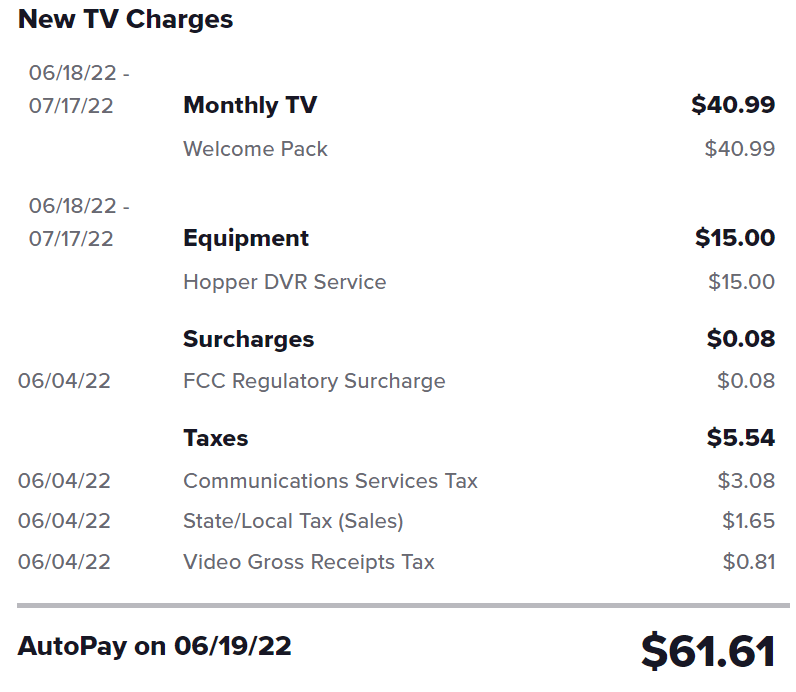Click the AutoPay on 06/19/22 label
Screen dimensions: 796x692
pyautogui.click(x=155, y=646)
